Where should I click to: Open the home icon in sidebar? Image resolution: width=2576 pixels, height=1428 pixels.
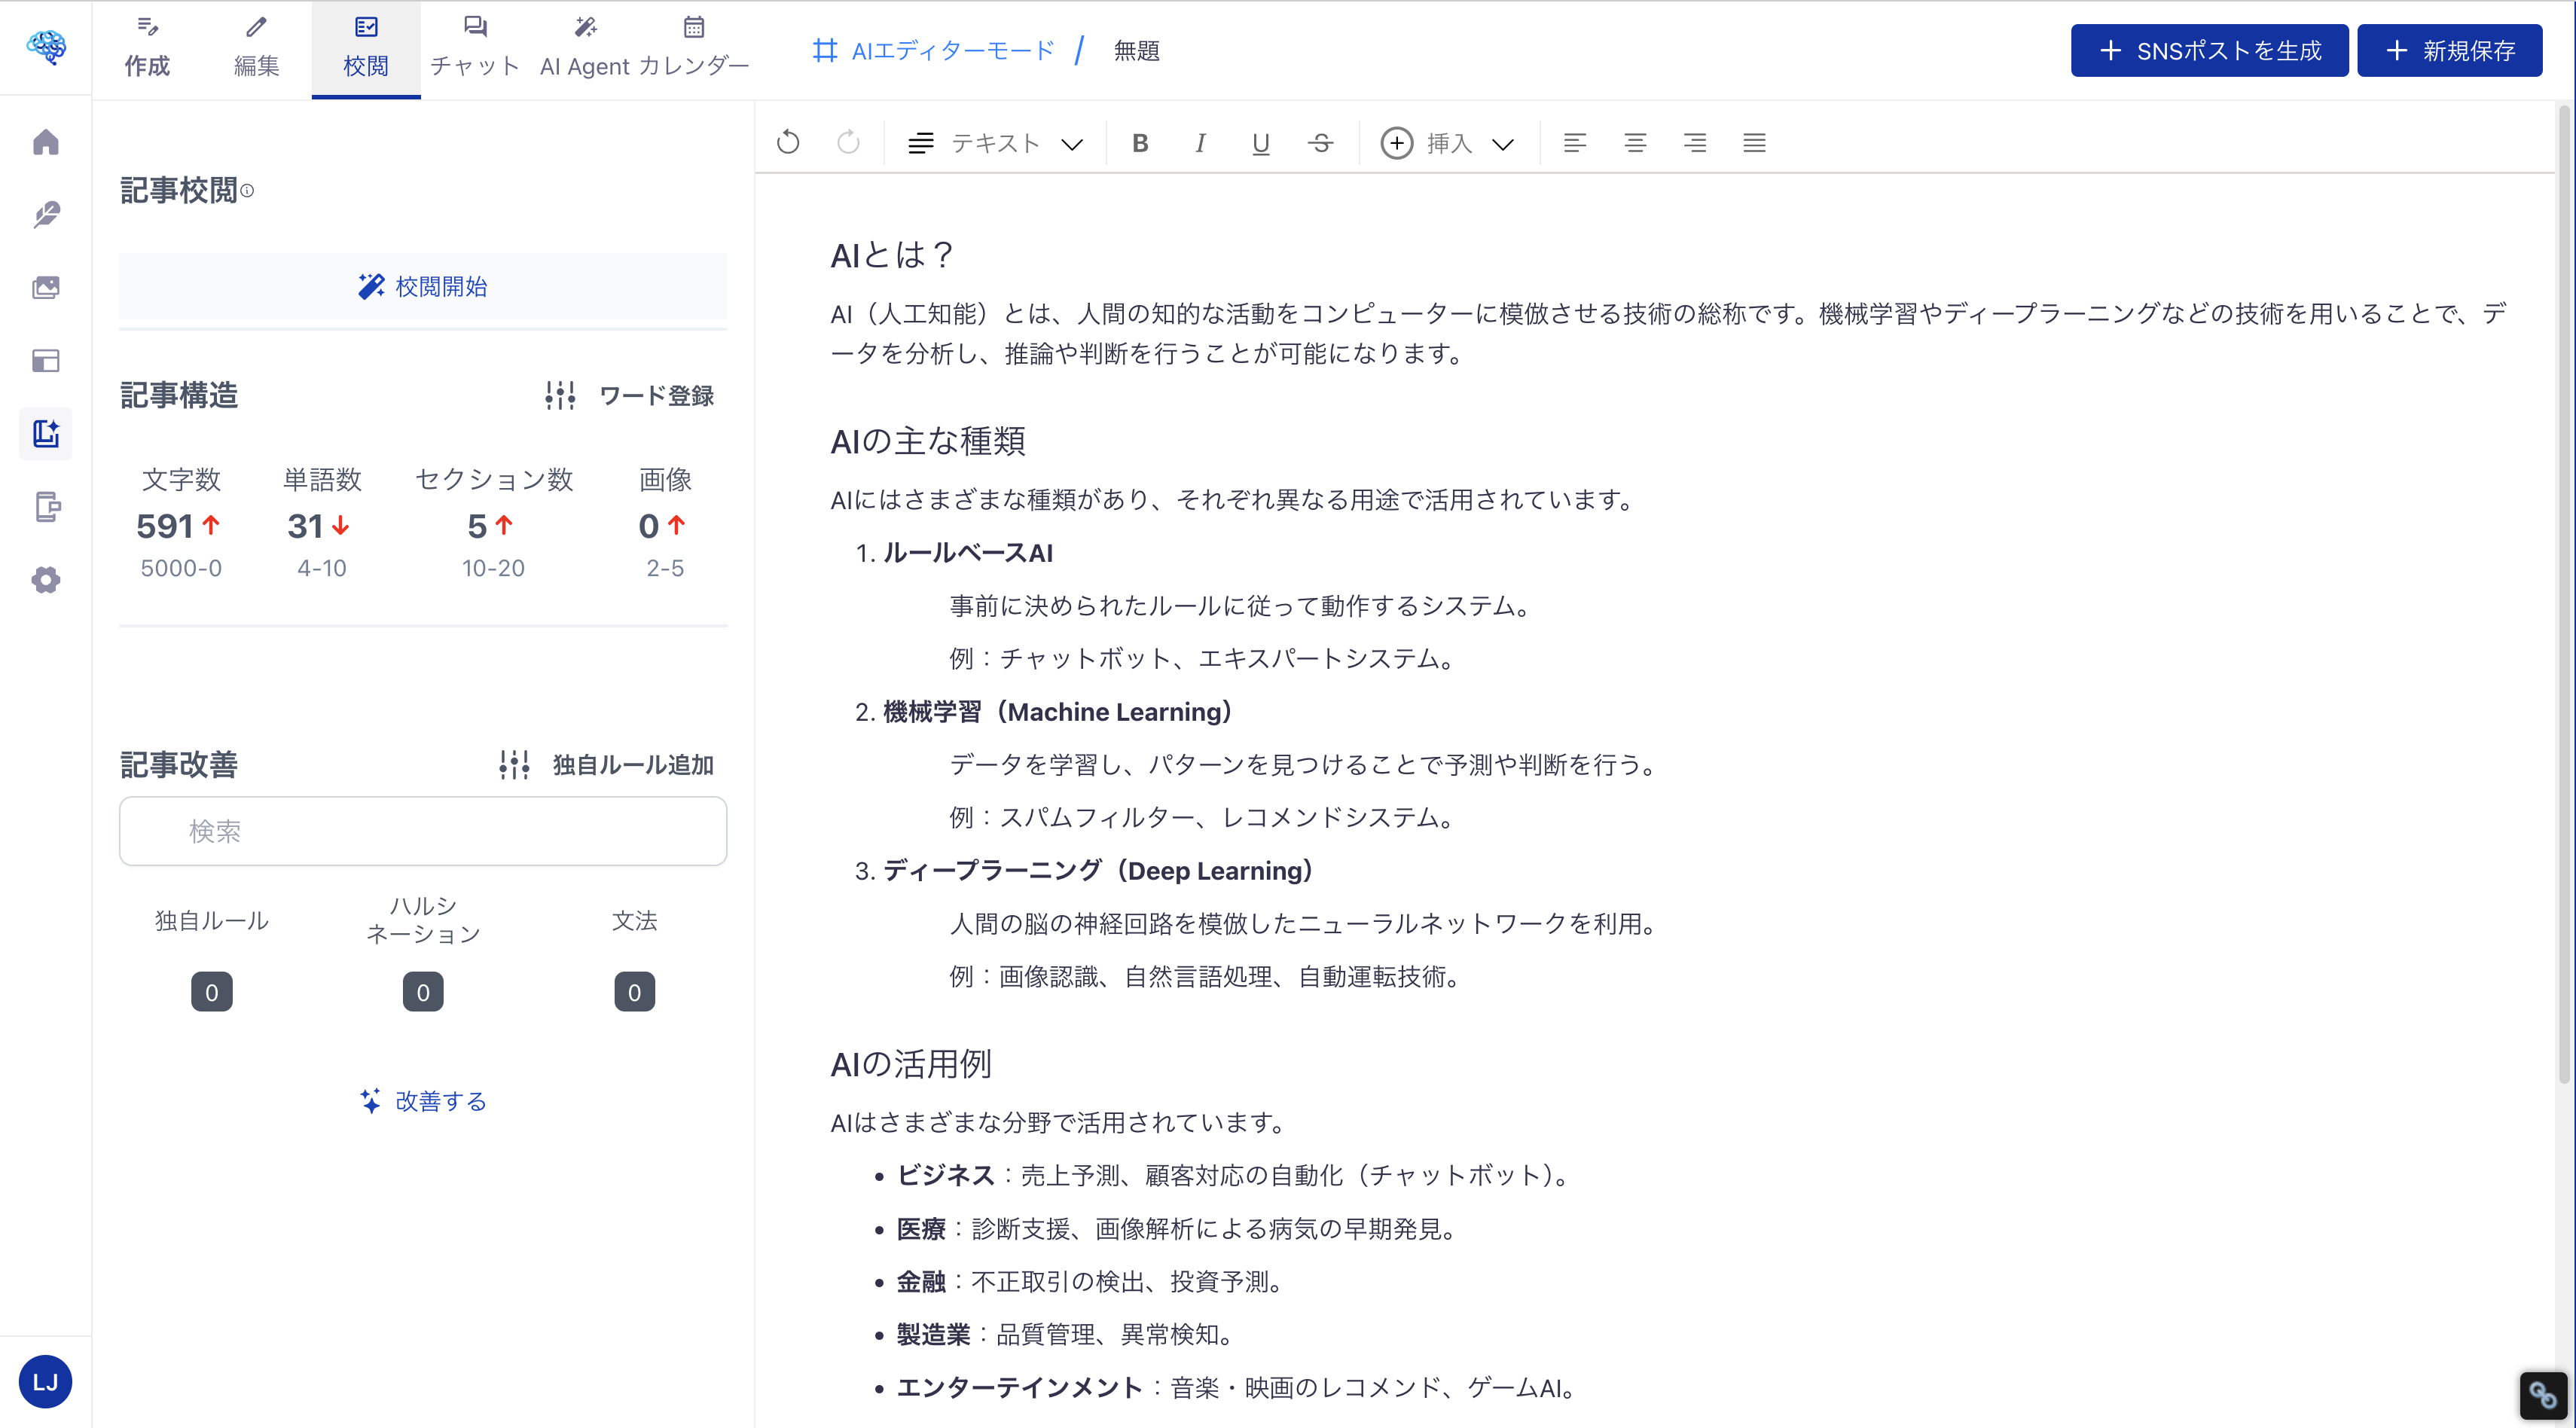(46, 142)
